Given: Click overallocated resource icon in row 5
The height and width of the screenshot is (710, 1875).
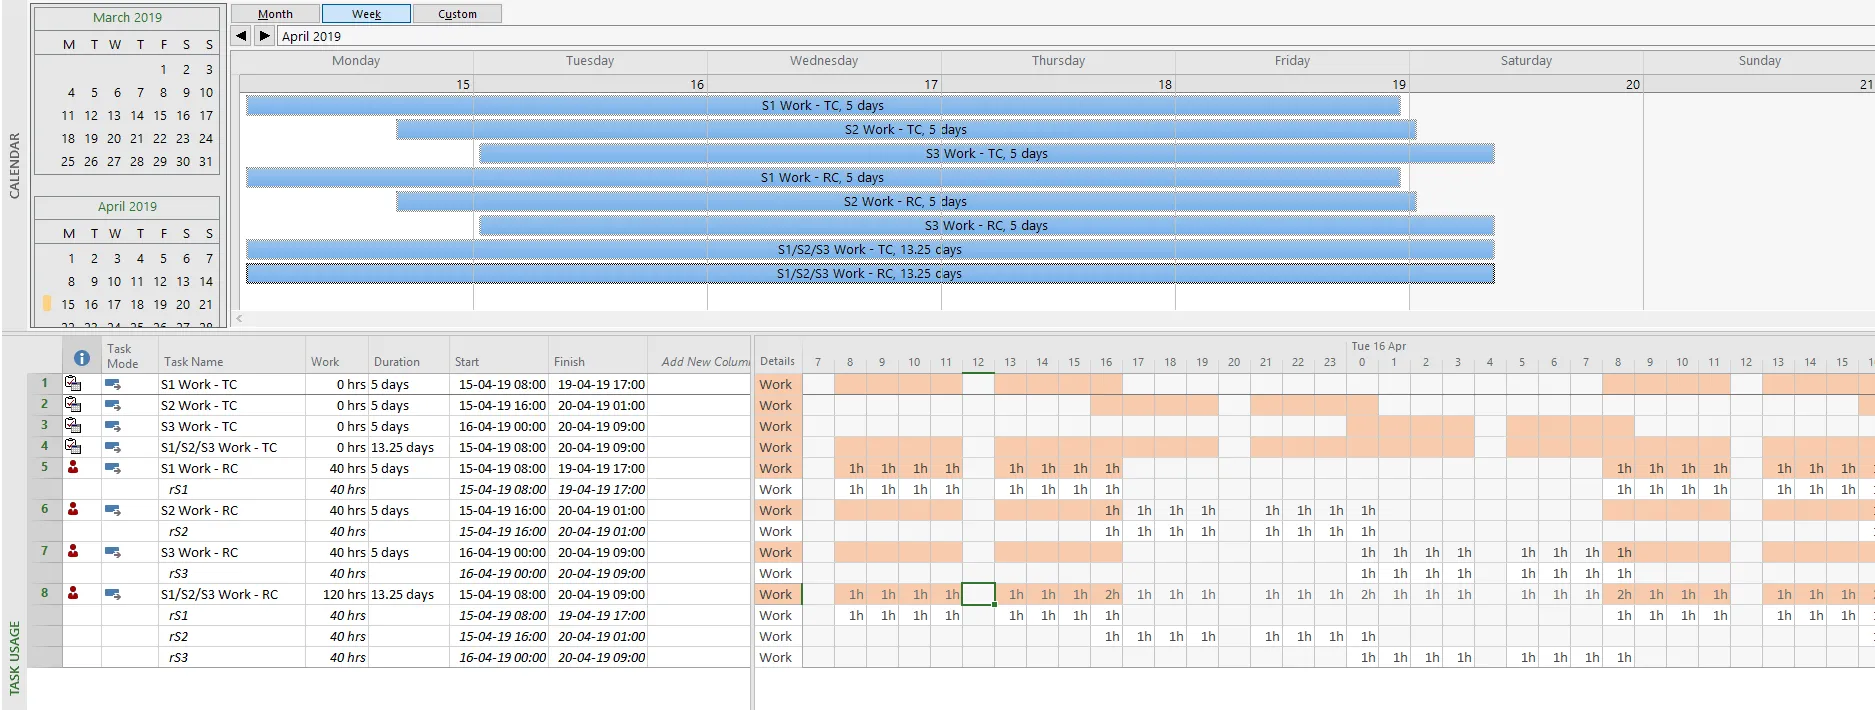Looking at the screenshot, I should click(73, 467).
